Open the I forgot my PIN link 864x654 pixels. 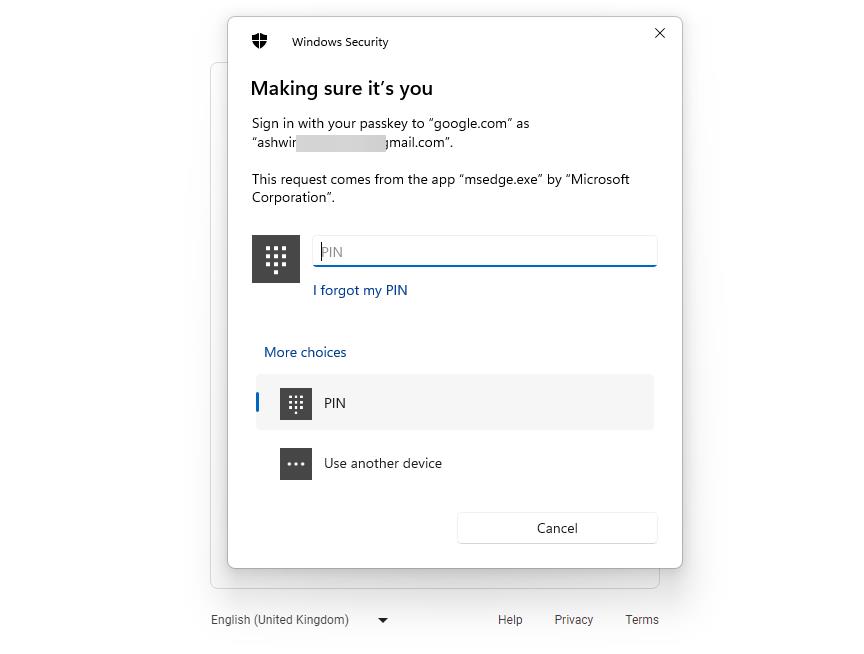coord(360,290)
